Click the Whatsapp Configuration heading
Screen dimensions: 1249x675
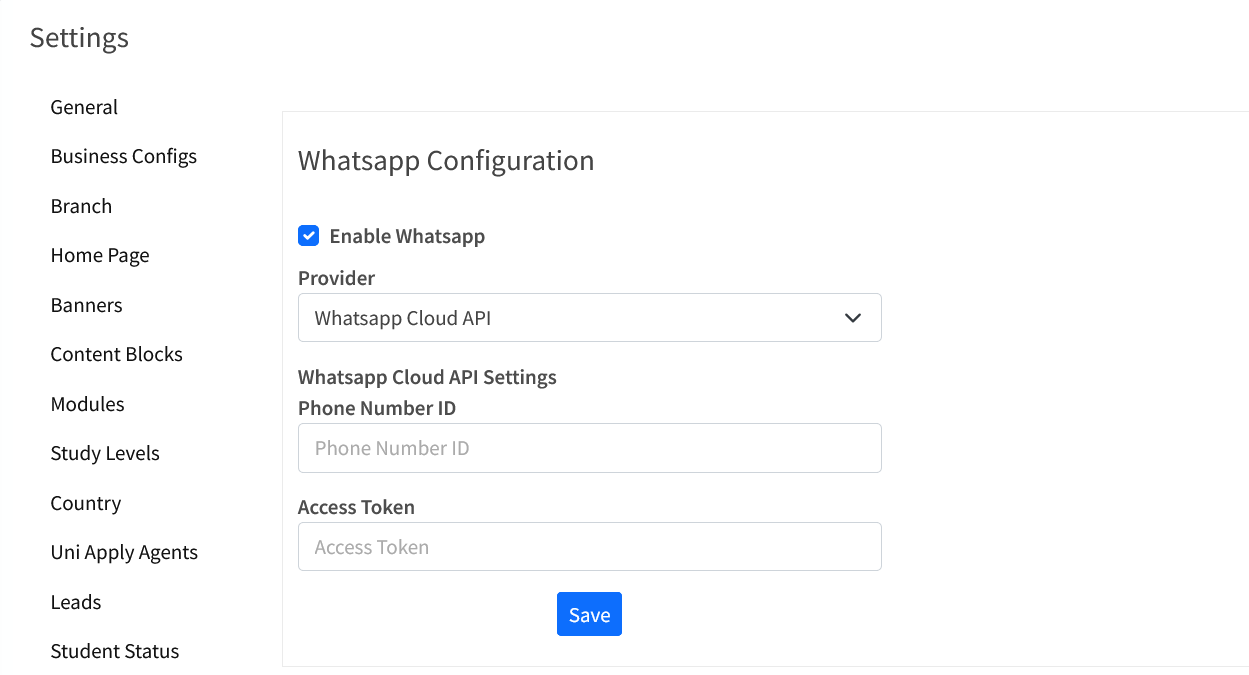(x=446, y=160)
